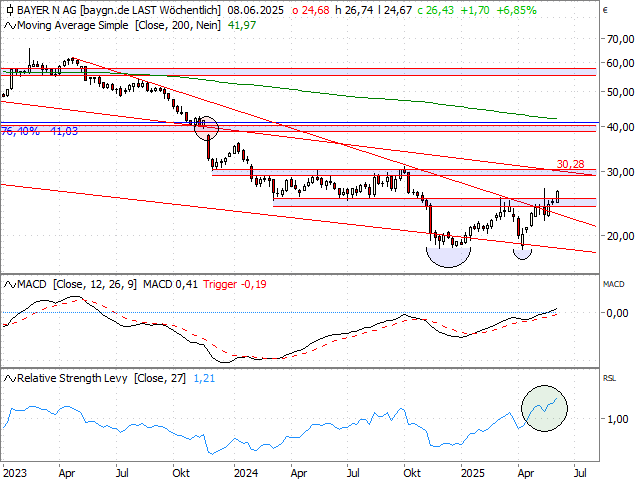Click the 70,00 price axis label
This screenshot has height=480, width=640.
coord(620,39)
